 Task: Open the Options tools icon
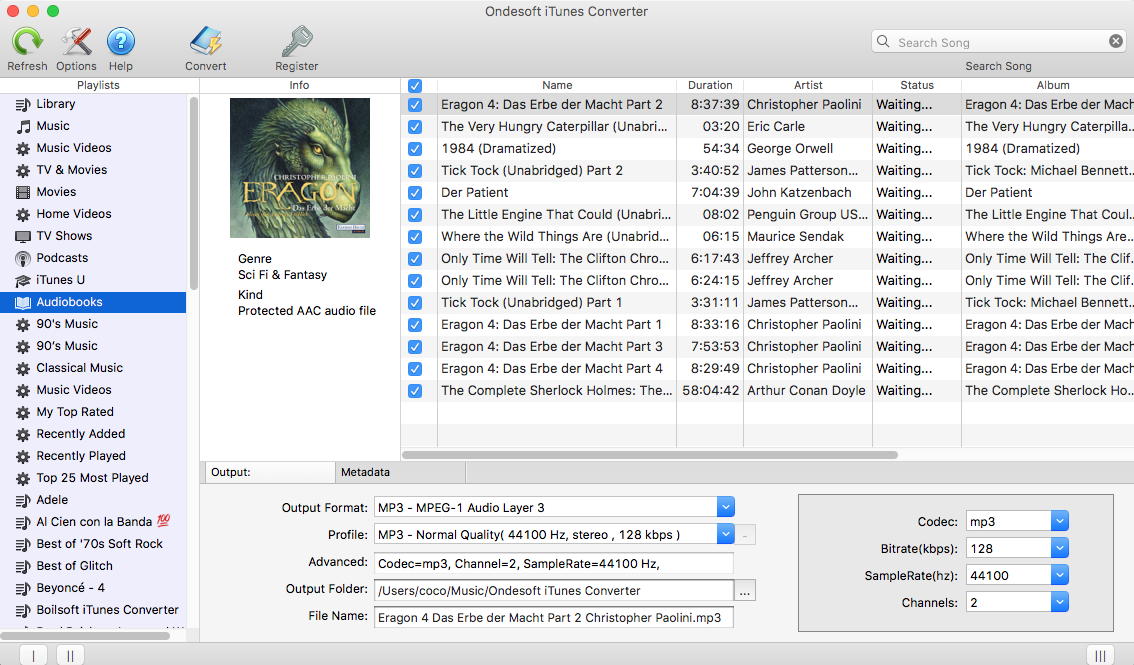pyautogui.click(x=76, y=41)
